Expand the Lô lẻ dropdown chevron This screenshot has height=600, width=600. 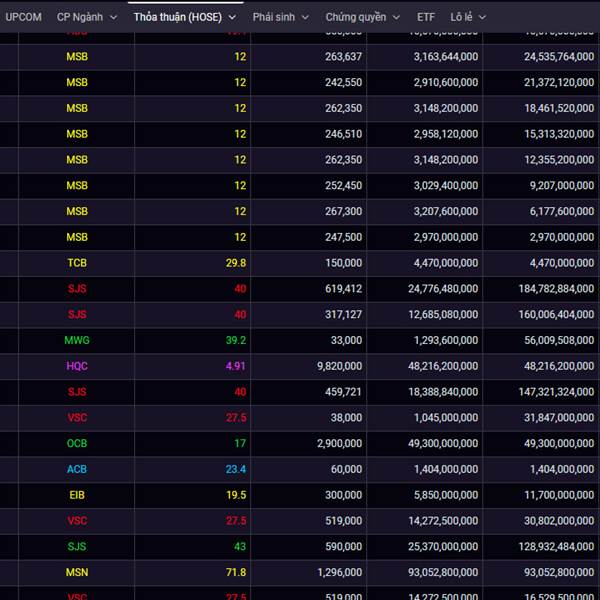[483, 18]
